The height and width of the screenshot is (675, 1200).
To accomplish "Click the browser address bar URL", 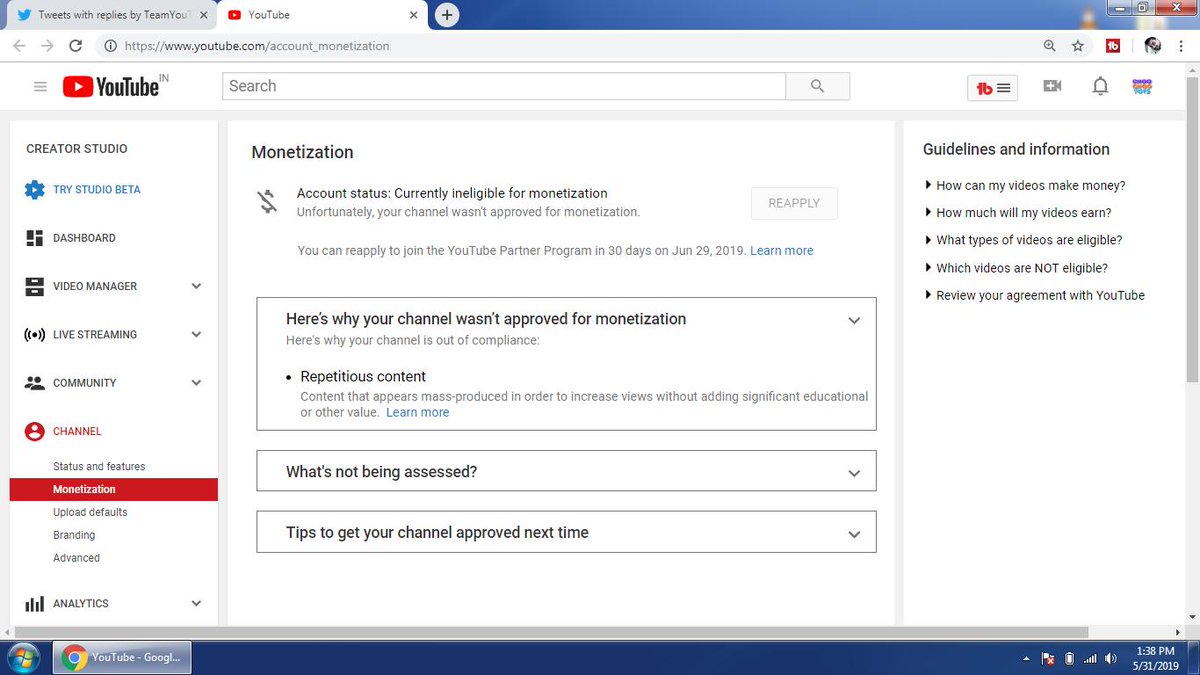I will point(257,46).
